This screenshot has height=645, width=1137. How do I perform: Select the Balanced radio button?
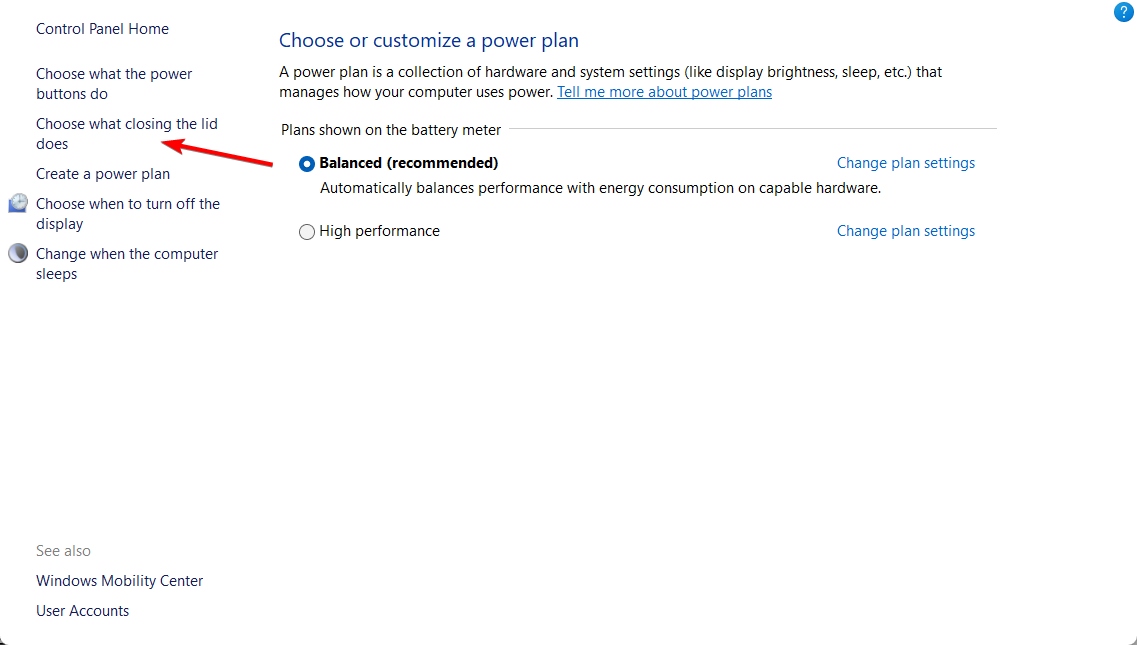(x=307, y=163)
